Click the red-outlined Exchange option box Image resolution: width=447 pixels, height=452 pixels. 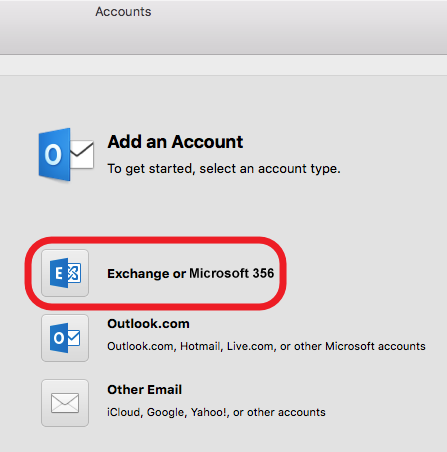point(156,273)
